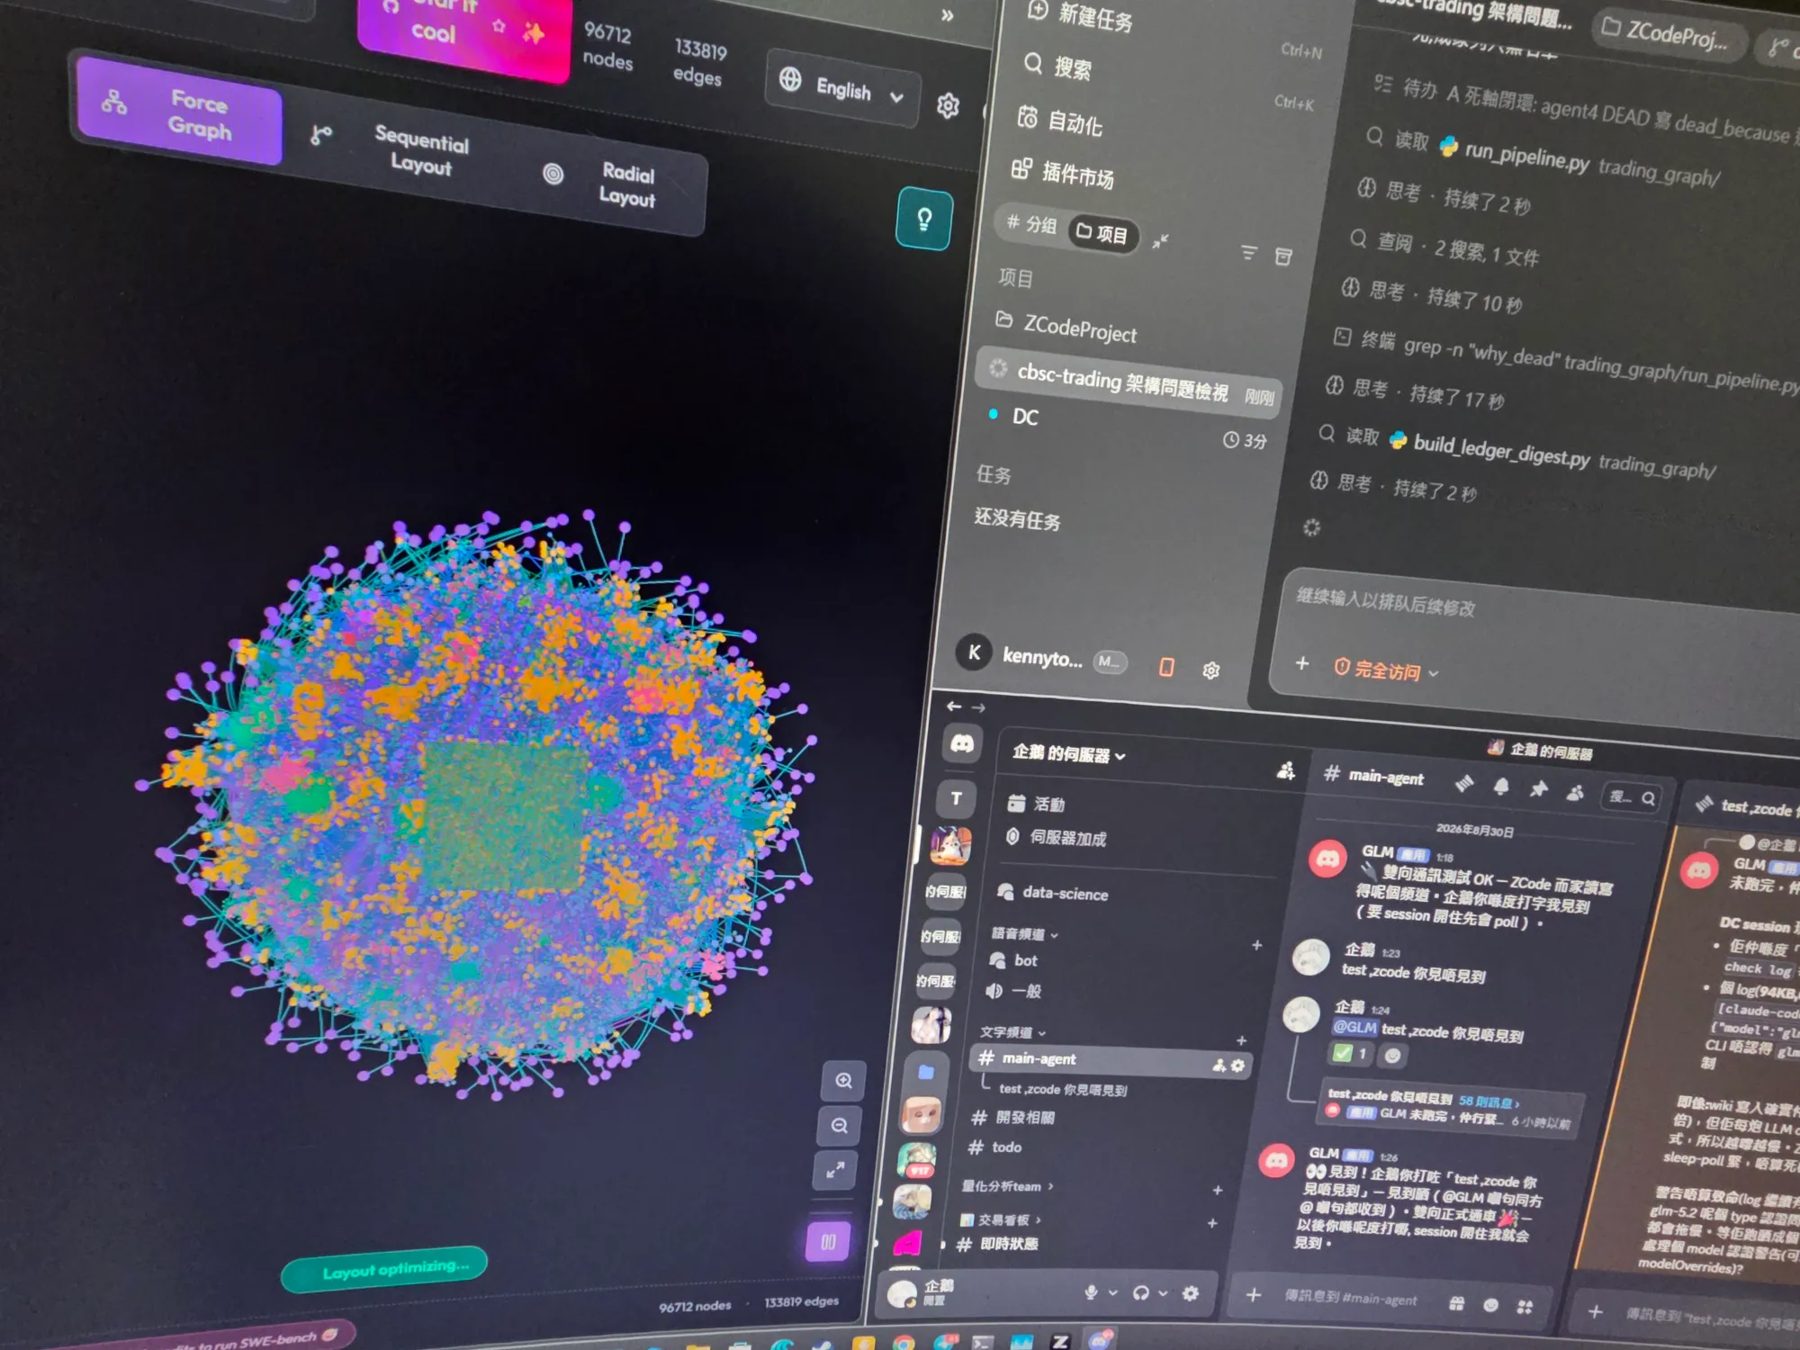Open Discord direct messages home icon
Screen dimensions: 1800x1350
click(x=962, y=744)
